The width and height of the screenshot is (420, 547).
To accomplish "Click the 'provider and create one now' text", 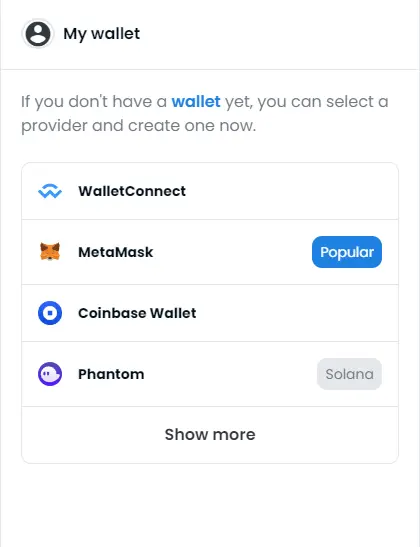I will coord(138,126).
